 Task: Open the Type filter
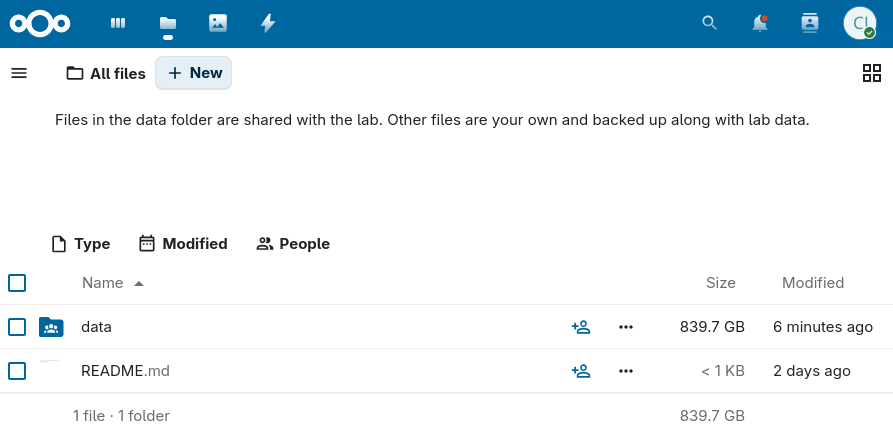tap(81, 244)
